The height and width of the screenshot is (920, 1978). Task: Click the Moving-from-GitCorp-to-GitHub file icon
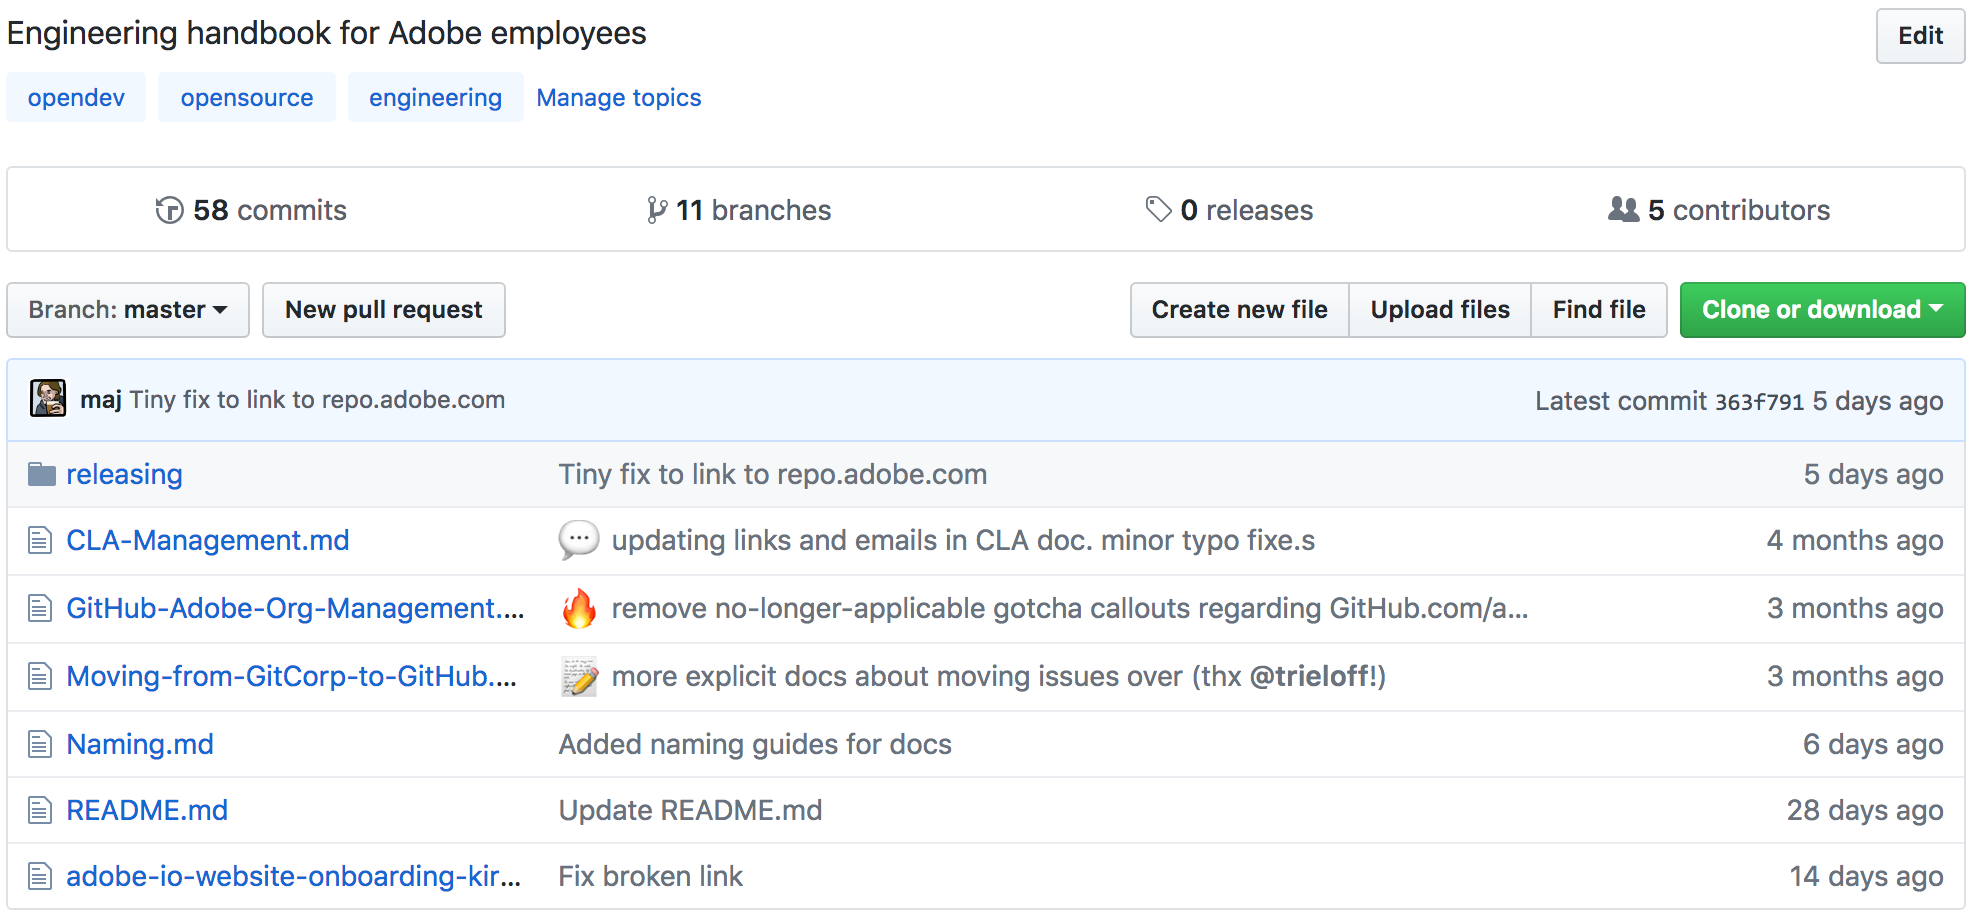tap(40, 677)
